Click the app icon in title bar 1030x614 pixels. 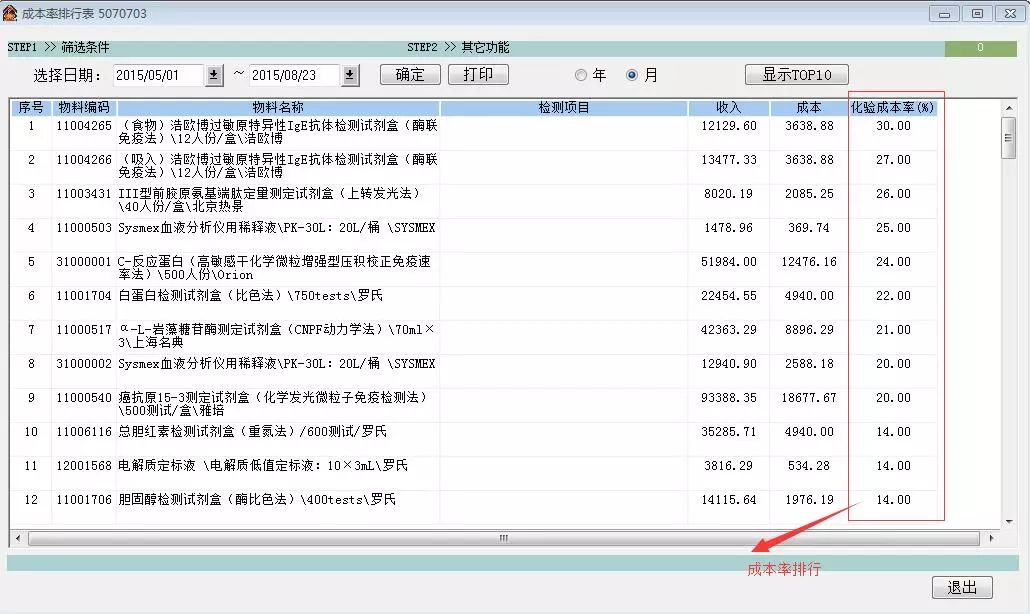pos(10,13)
